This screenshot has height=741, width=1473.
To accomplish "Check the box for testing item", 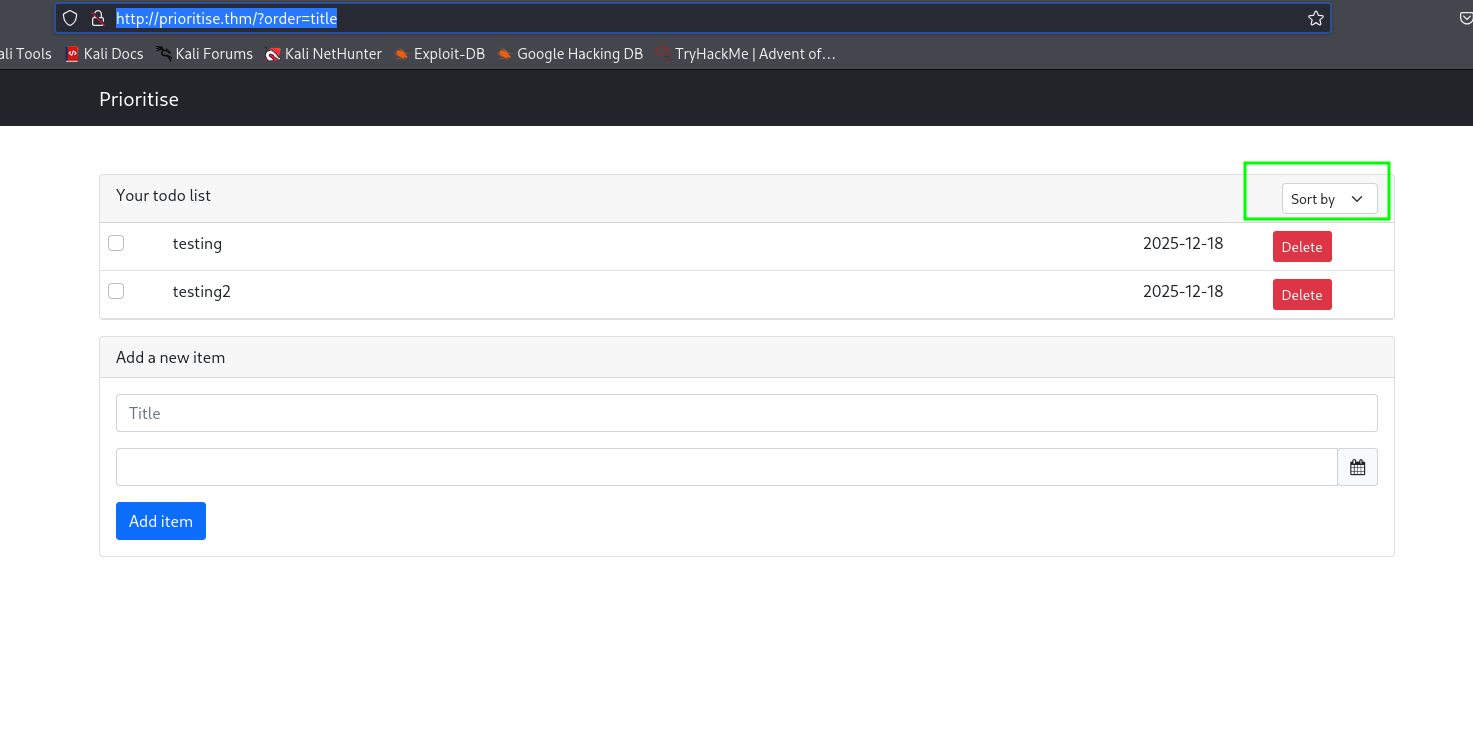I will click(x=116, y=243).
